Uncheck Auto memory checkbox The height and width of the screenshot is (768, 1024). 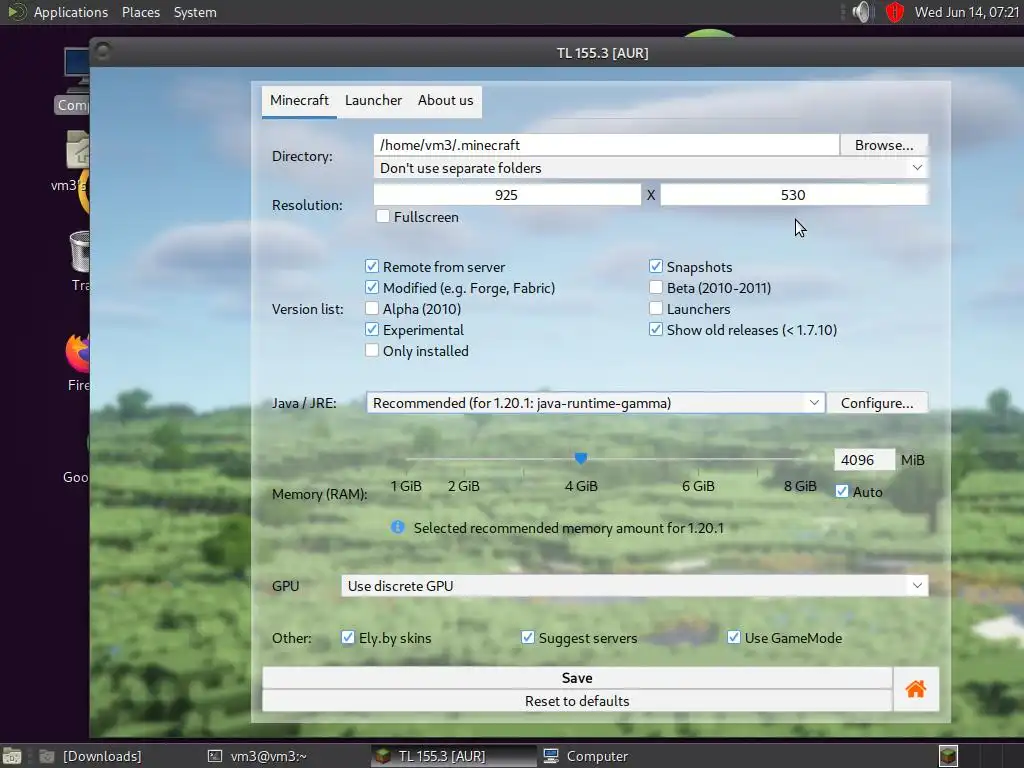pyautogui.click(x=842, y=491)
